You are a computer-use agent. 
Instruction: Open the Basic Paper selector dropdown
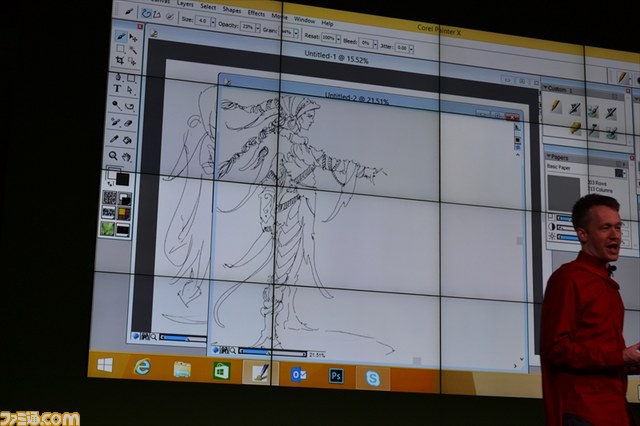[621, 173]
